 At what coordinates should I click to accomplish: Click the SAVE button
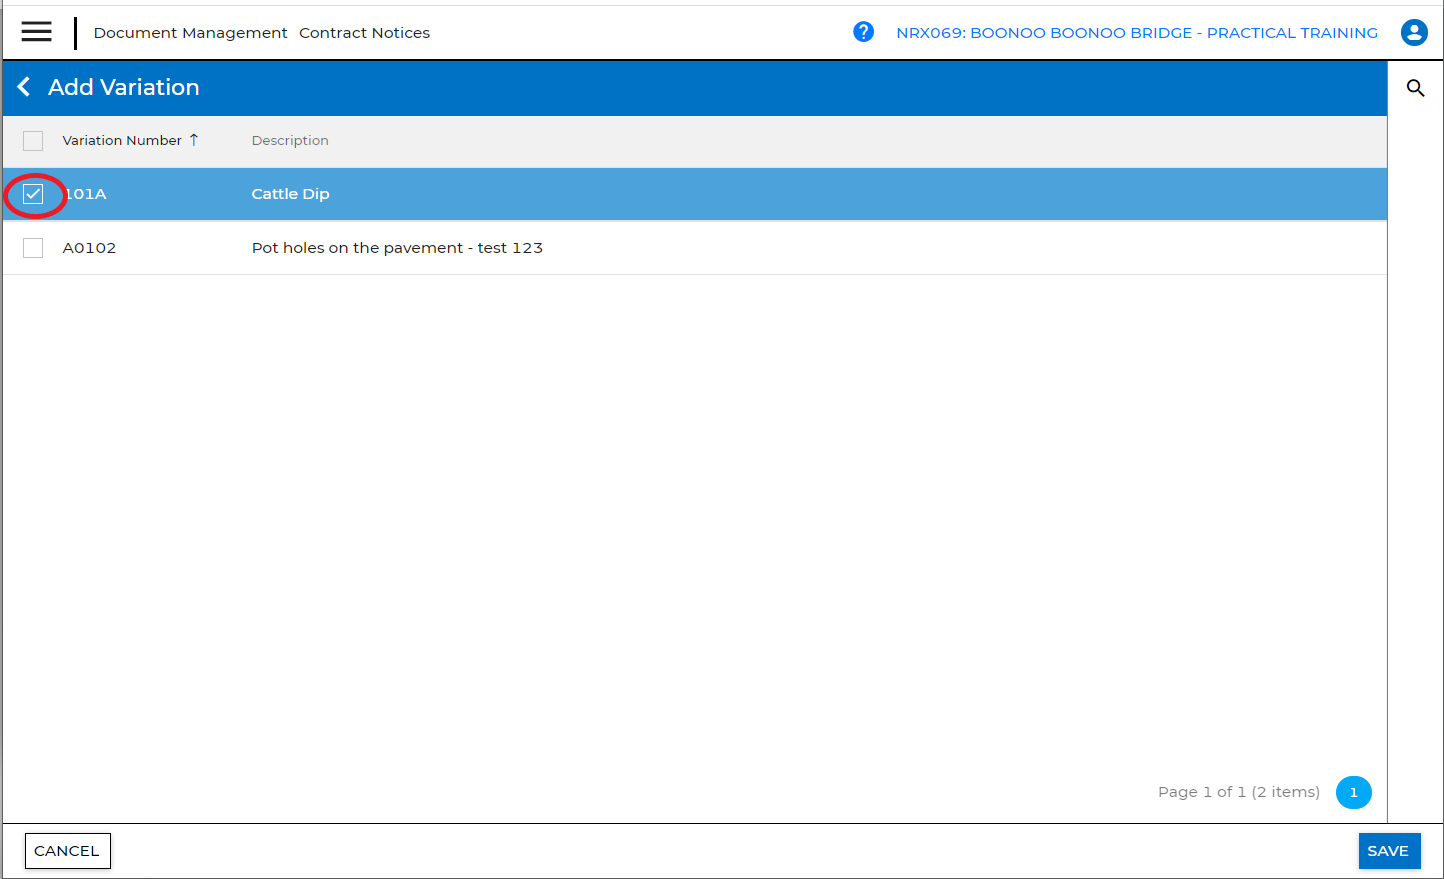coord(1388,851)
